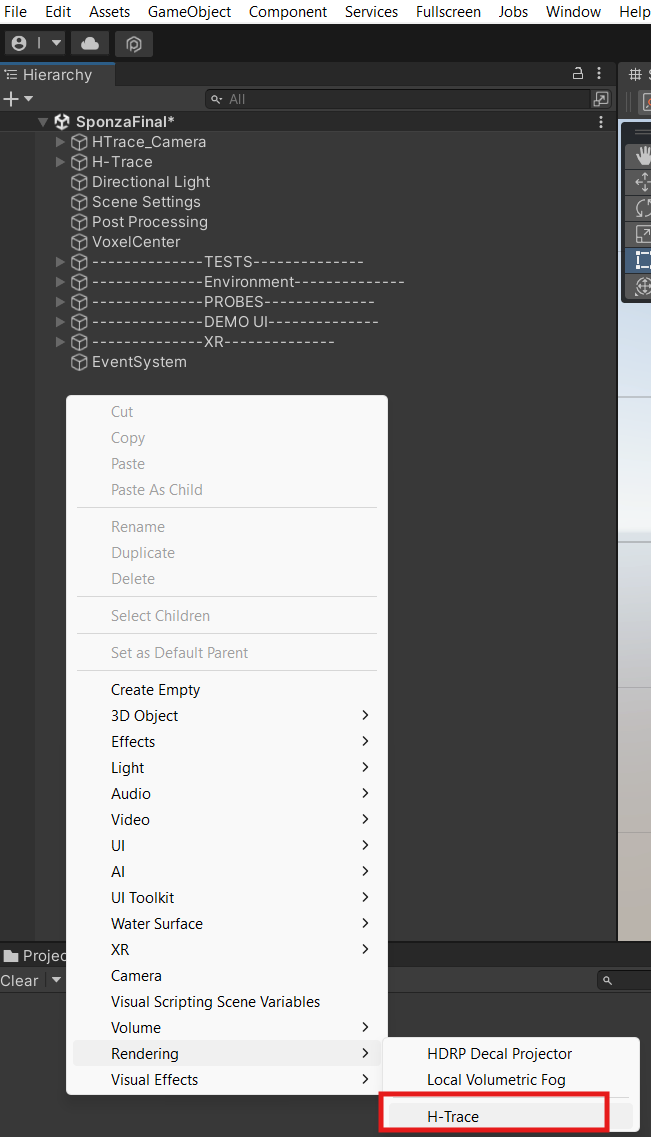This screenshot has width=651, height=1137.
Task: Open the Unity account dropdown
Action: click(x=35, y=44)
